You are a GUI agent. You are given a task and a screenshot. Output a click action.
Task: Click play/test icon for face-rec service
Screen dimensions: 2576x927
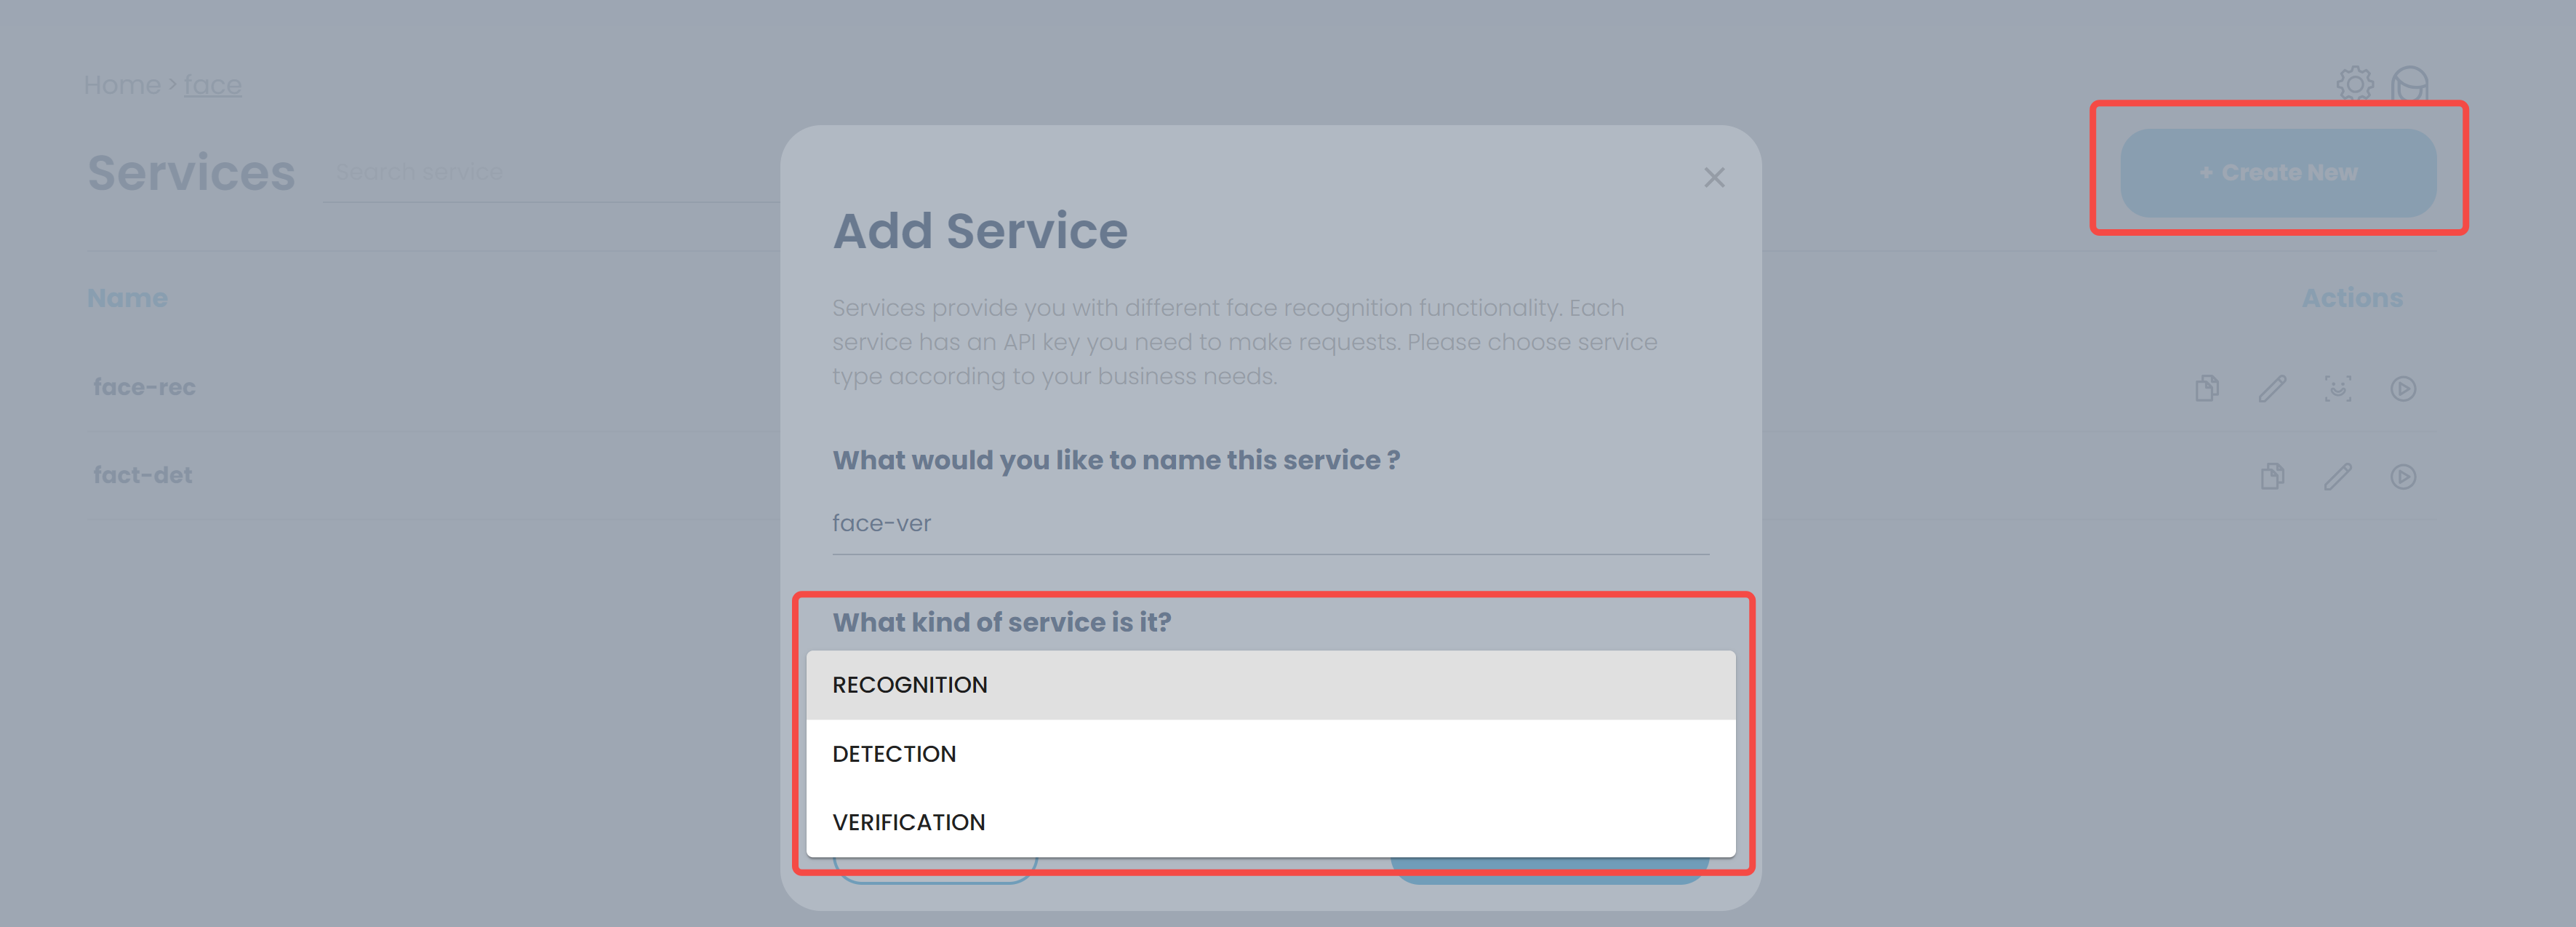[x=2403, y=388]
